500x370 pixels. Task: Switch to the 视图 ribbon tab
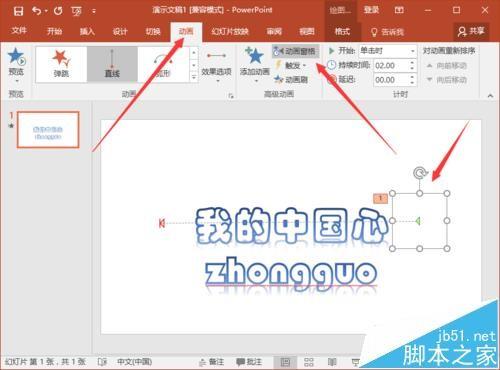tap(307, 31)
